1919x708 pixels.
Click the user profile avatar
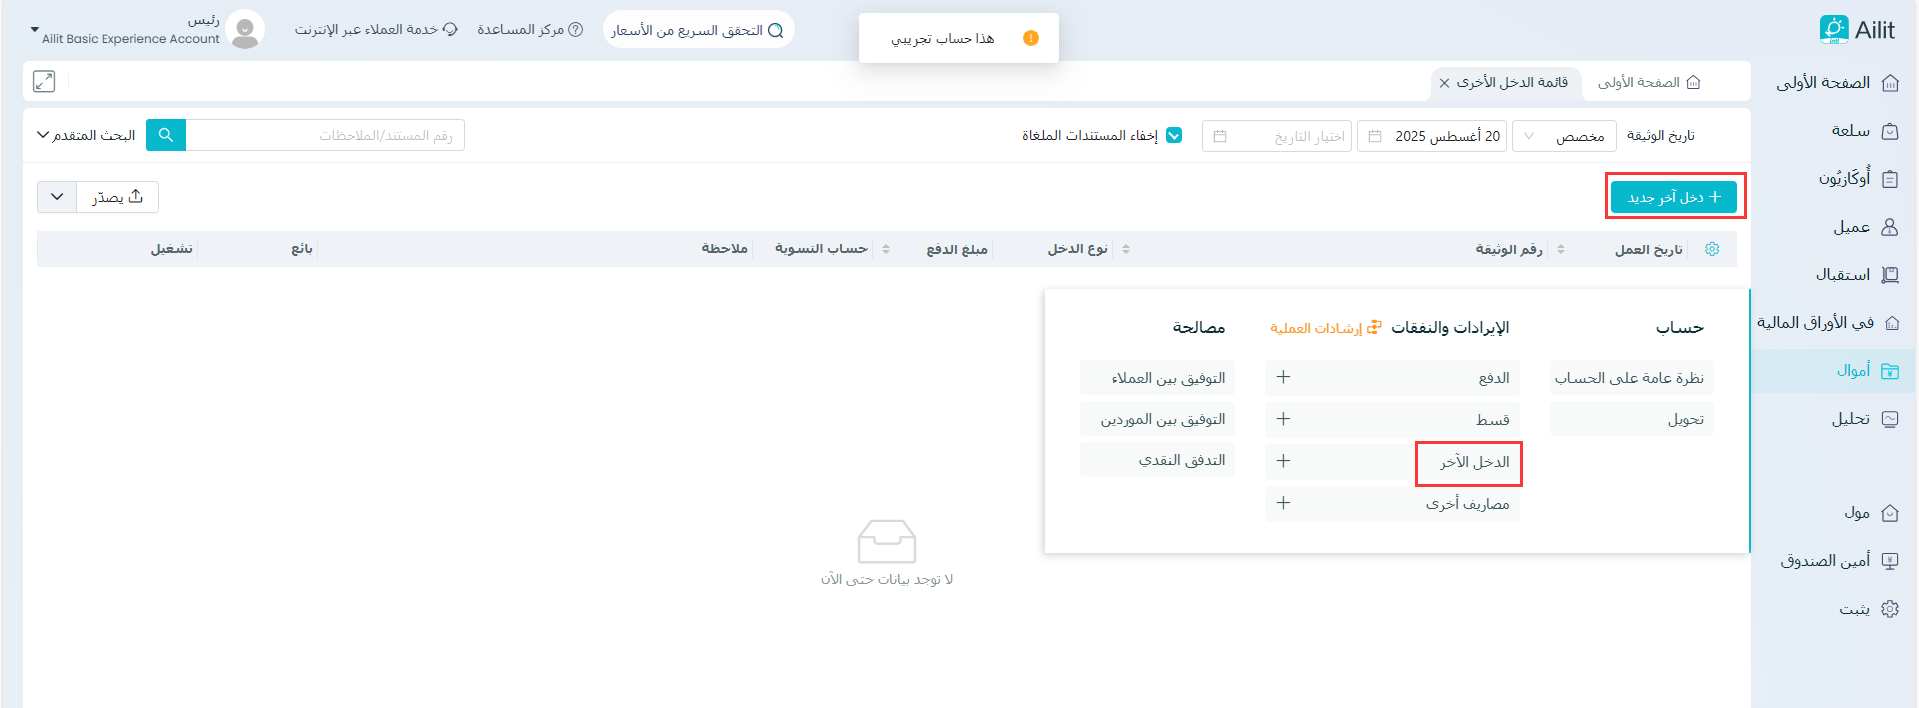tap(245, 30)
